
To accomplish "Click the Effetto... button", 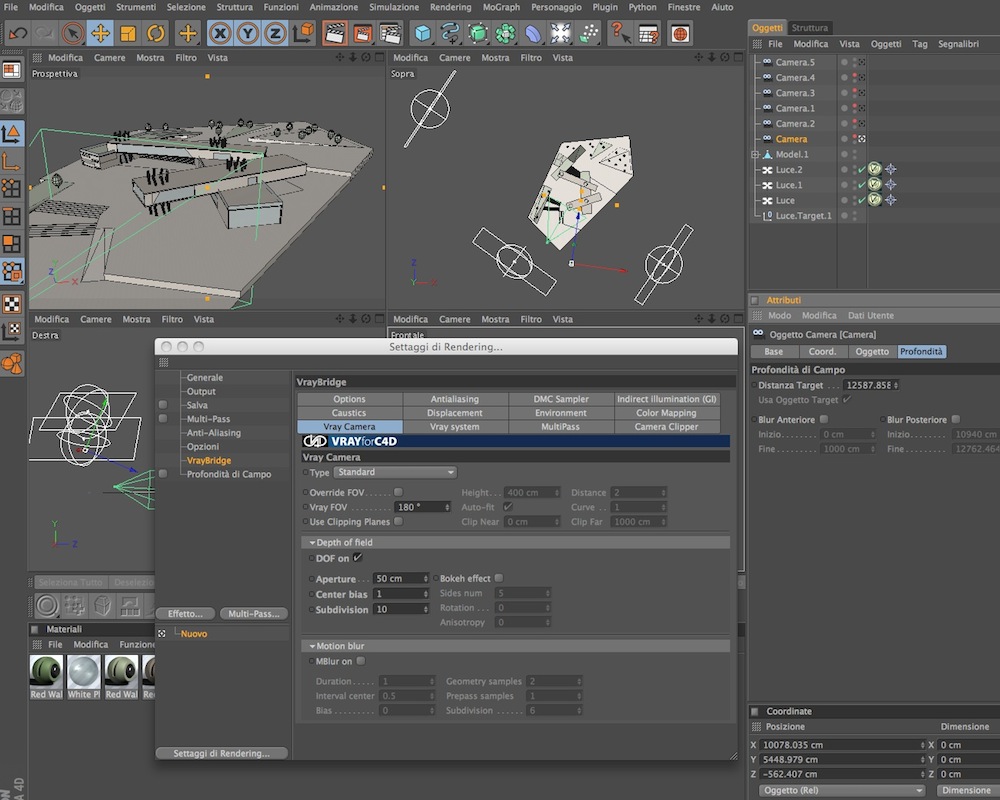I will tap(186, 614).
